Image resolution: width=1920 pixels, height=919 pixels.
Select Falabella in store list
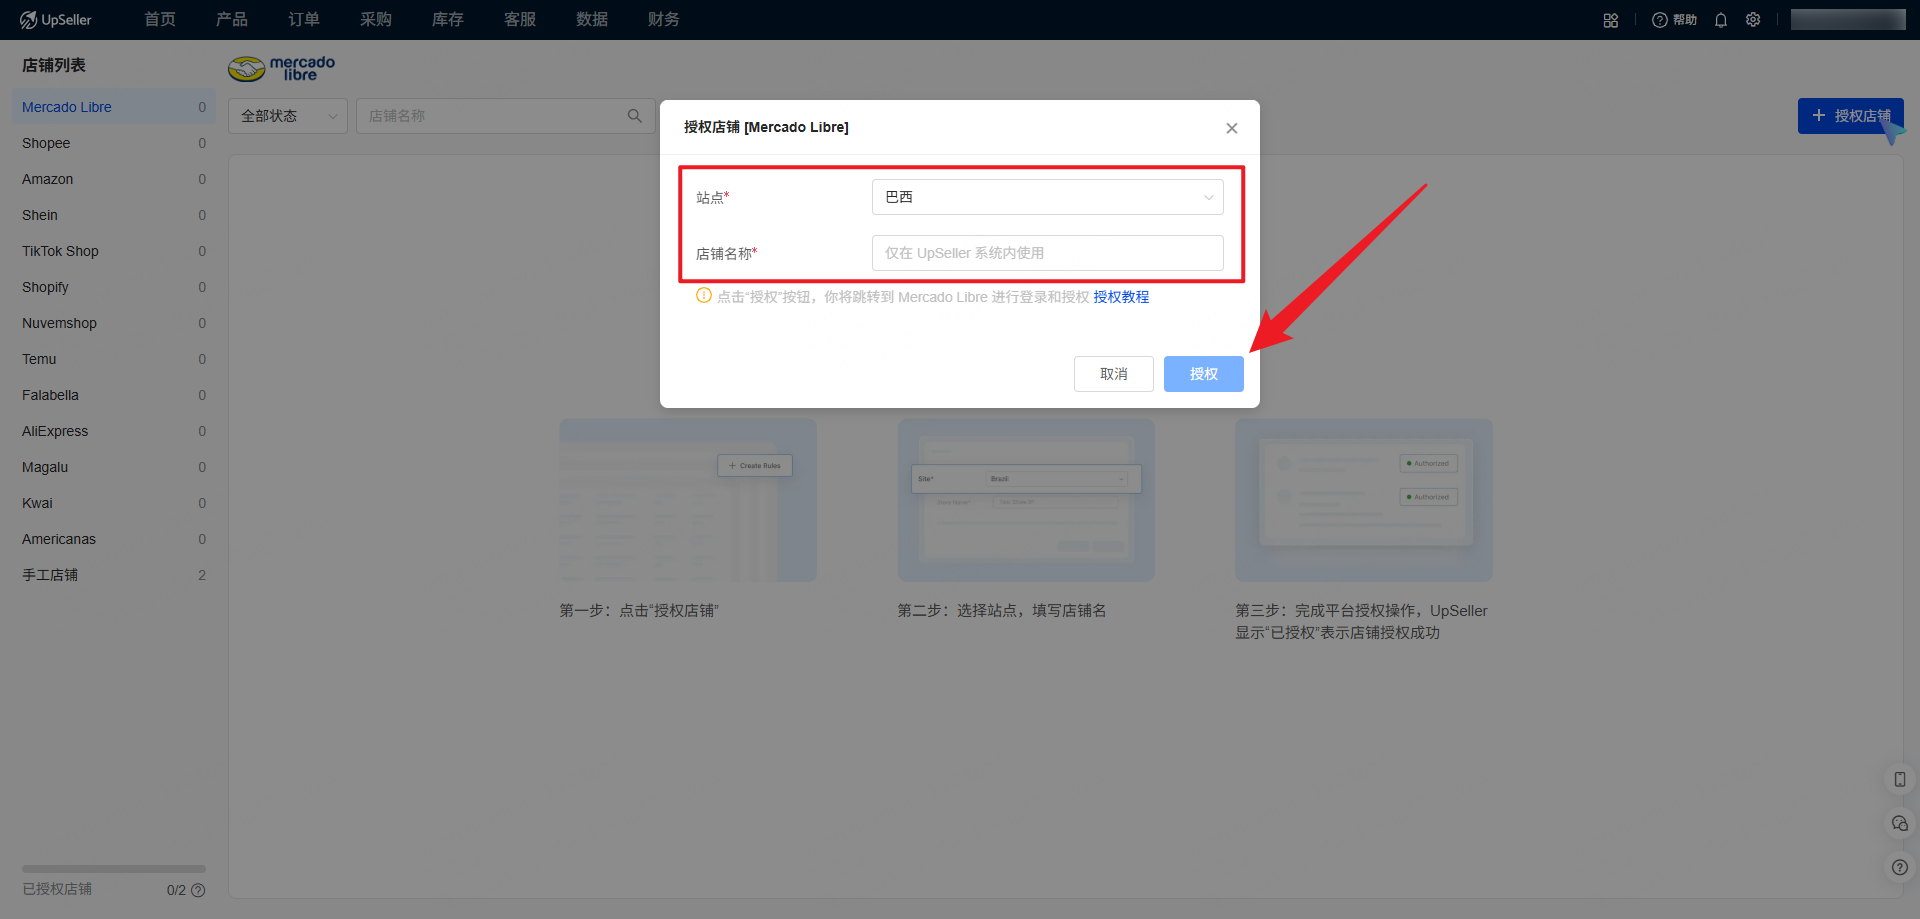tap(114, 395)
